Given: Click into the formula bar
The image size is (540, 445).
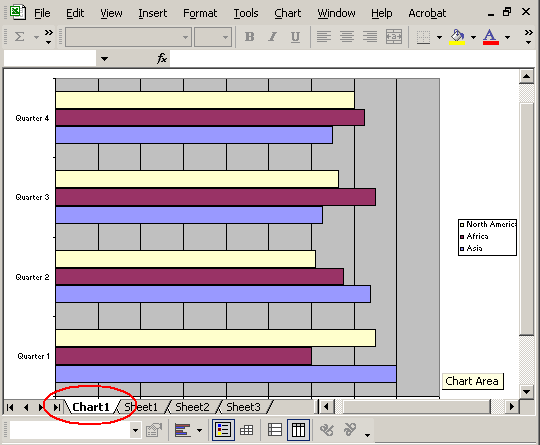Looking at the screenshot, I should click(353, 58).
